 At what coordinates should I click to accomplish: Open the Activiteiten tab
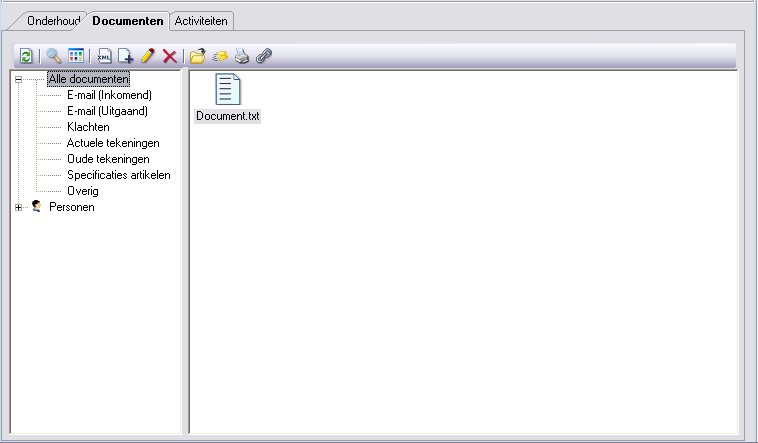[201, 21]
